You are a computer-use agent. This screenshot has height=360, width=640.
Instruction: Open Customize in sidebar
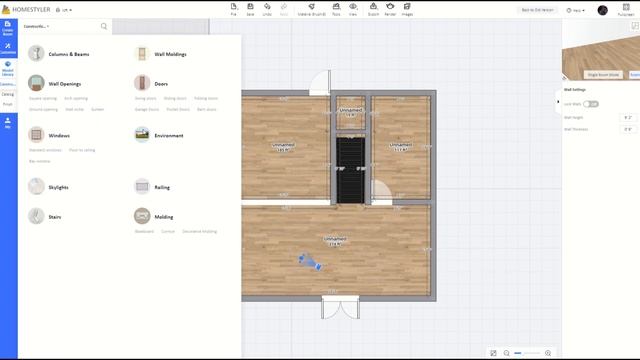tap(8, 49)
